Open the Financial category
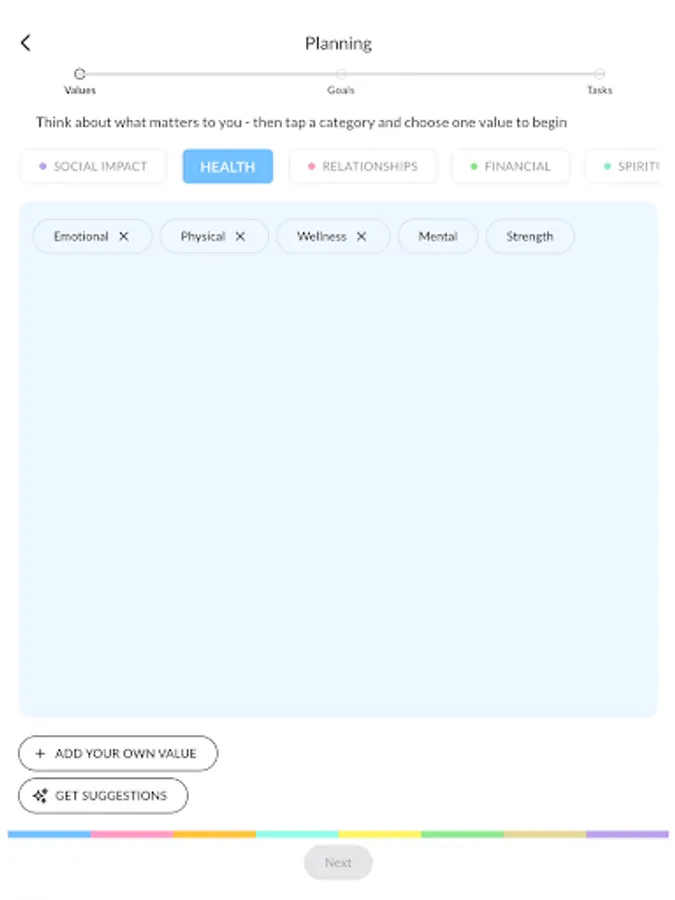675x900 pixels. 511,166
